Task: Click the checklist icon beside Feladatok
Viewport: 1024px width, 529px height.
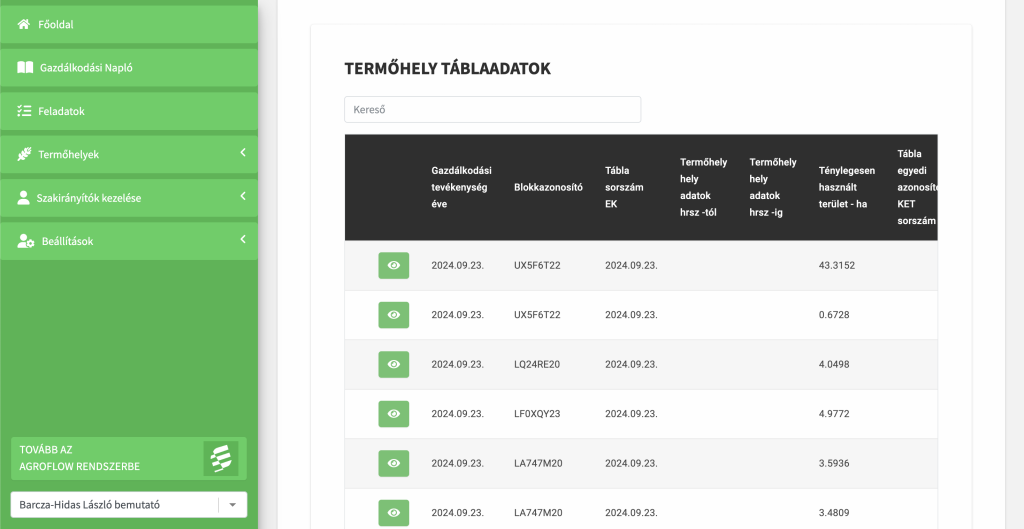Action: [24, 111]
